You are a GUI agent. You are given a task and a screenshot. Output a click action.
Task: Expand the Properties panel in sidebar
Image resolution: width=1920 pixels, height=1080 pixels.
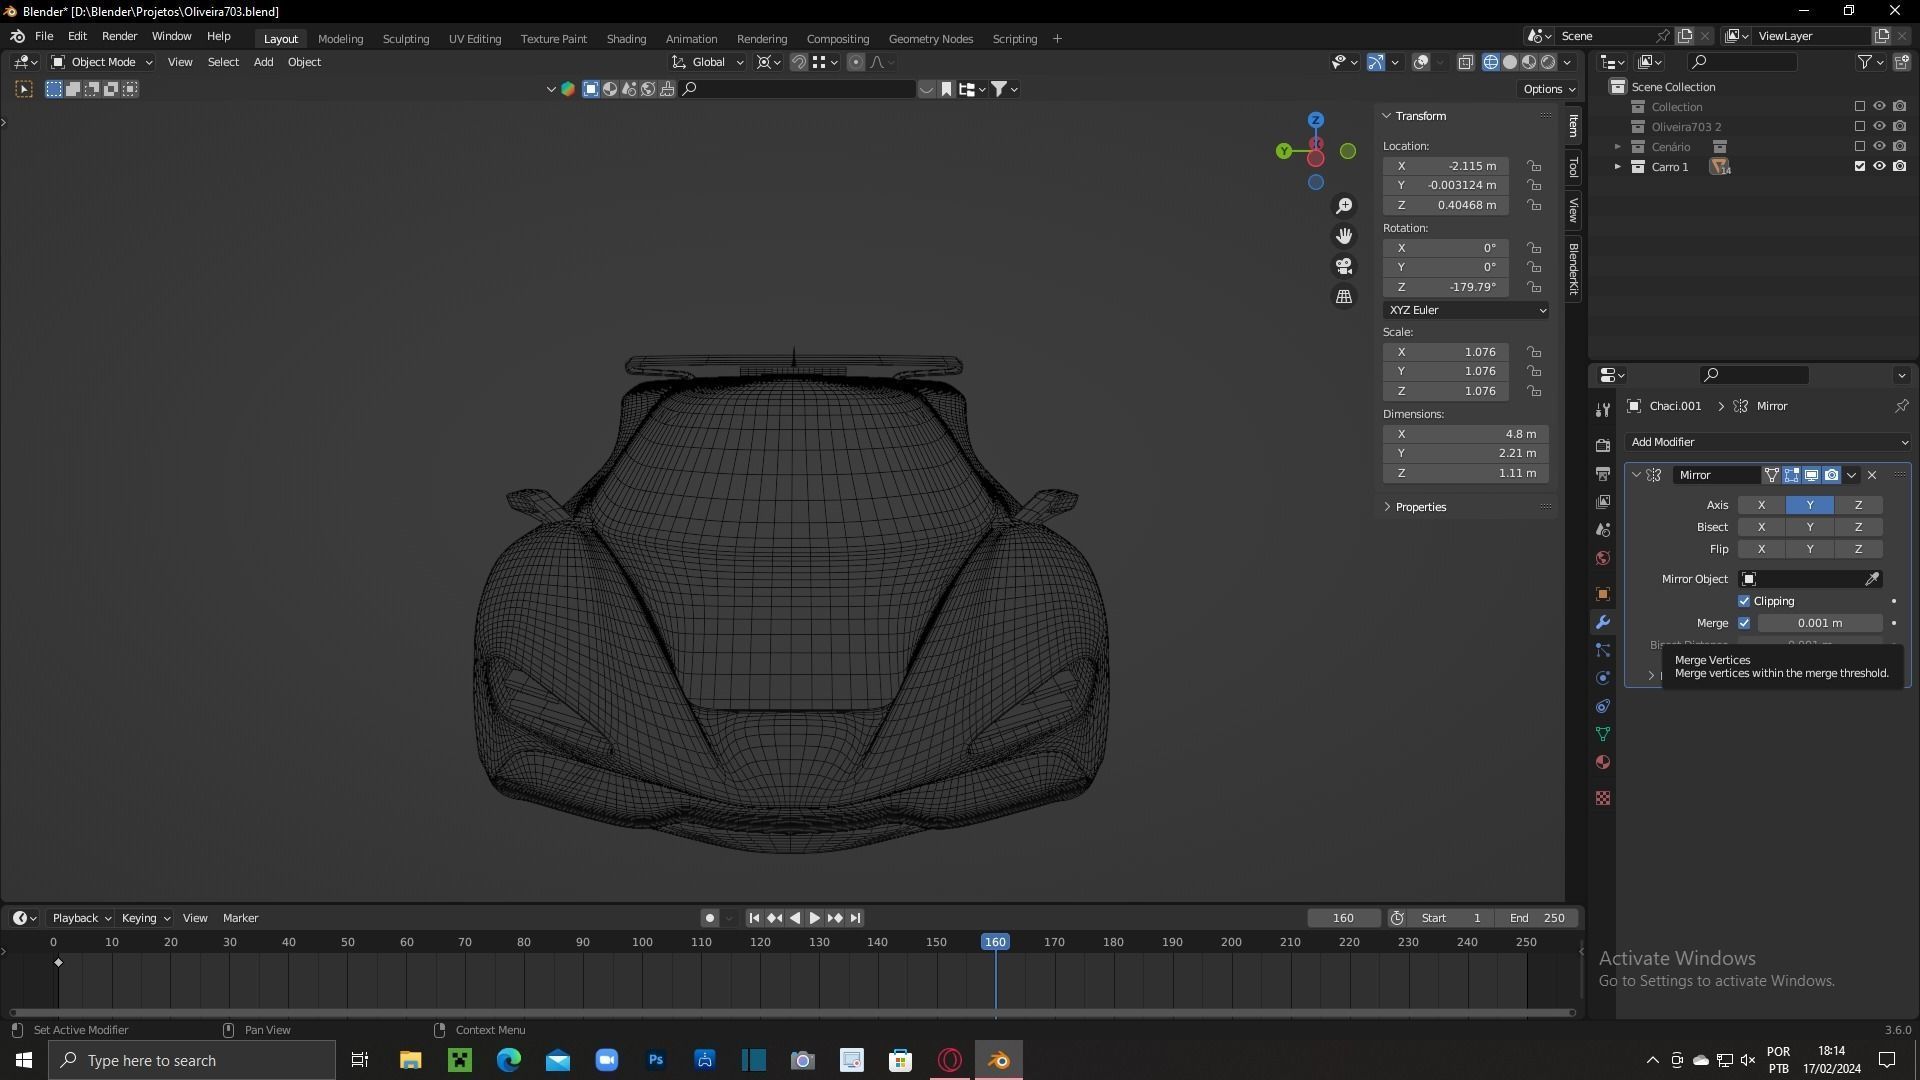pos(1420,507)
